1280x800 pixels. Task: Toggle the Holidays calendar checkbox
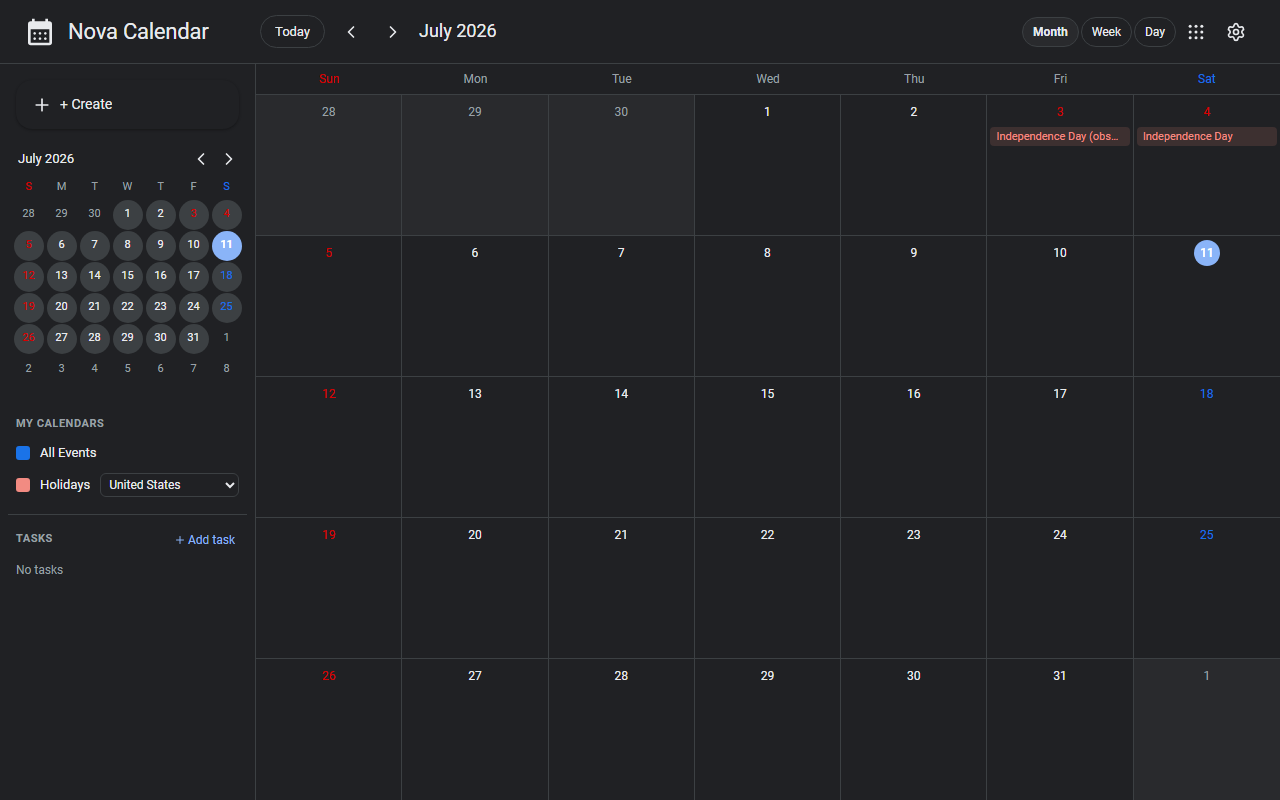pyautogui.click(x=23, y=485)
